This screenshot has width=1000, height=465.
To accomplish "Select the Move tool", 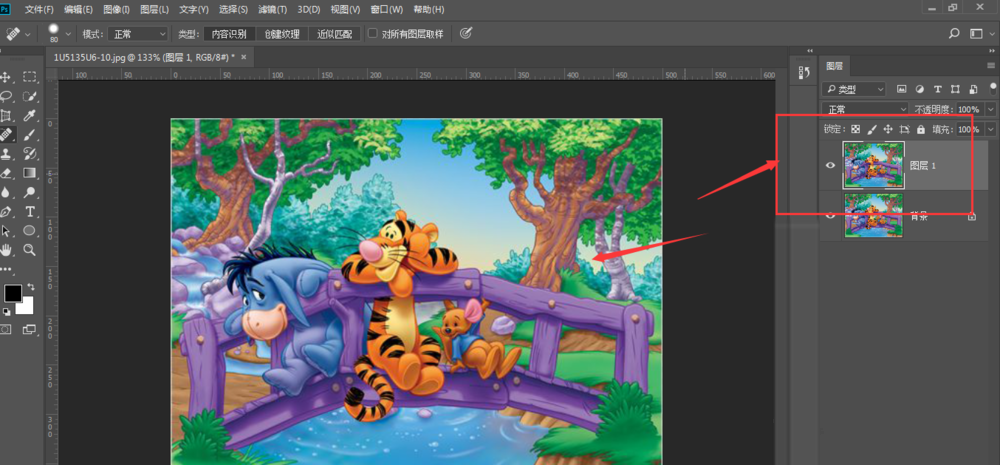I will (x=6, y=77).
